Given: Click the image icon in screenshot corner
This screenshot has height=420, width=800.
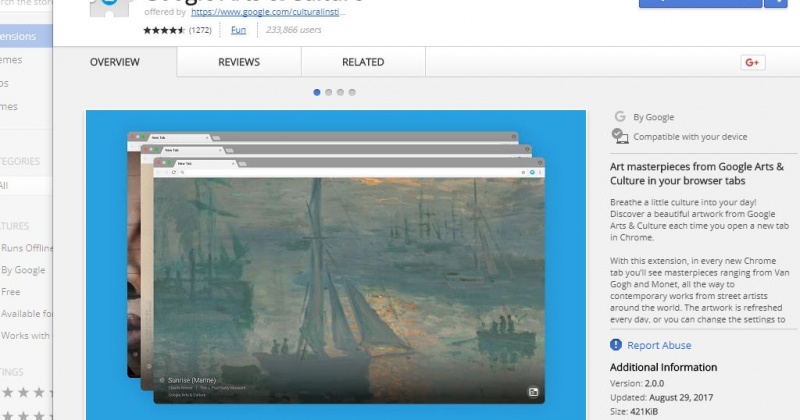Looking at the screenshot, I should pyautogui.click(x=533, y=392).
